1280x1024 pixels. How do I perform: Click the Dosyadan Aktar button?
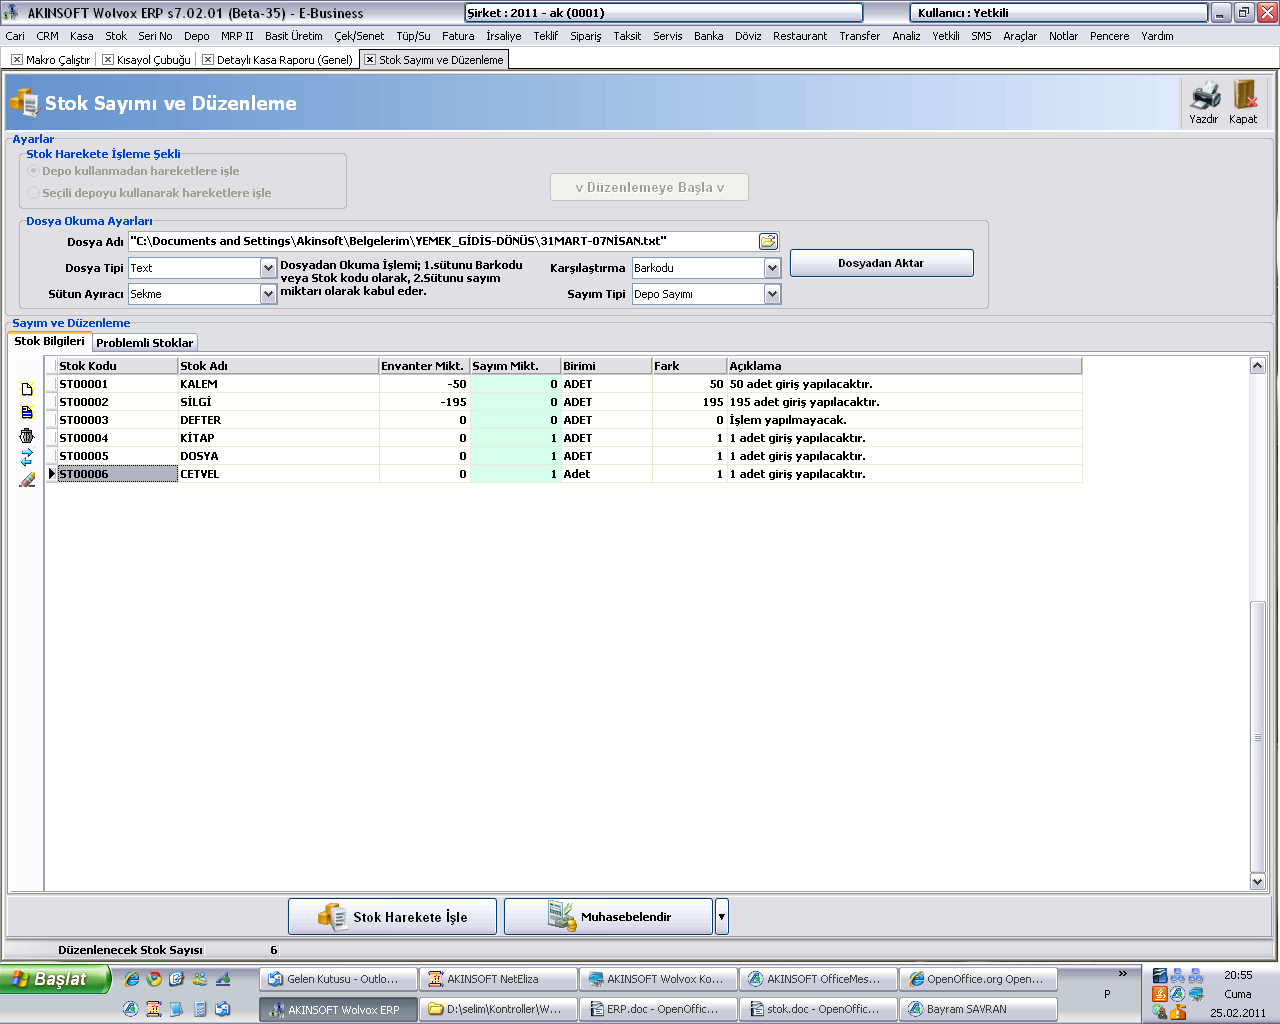(881, 263)
